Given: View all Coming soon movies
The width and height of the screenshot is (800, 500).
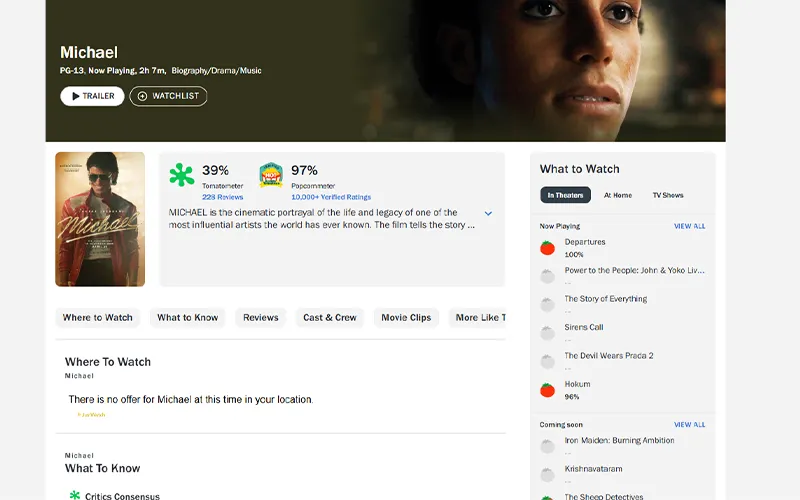Looking at the screenshot, I should tap(689, 424).
